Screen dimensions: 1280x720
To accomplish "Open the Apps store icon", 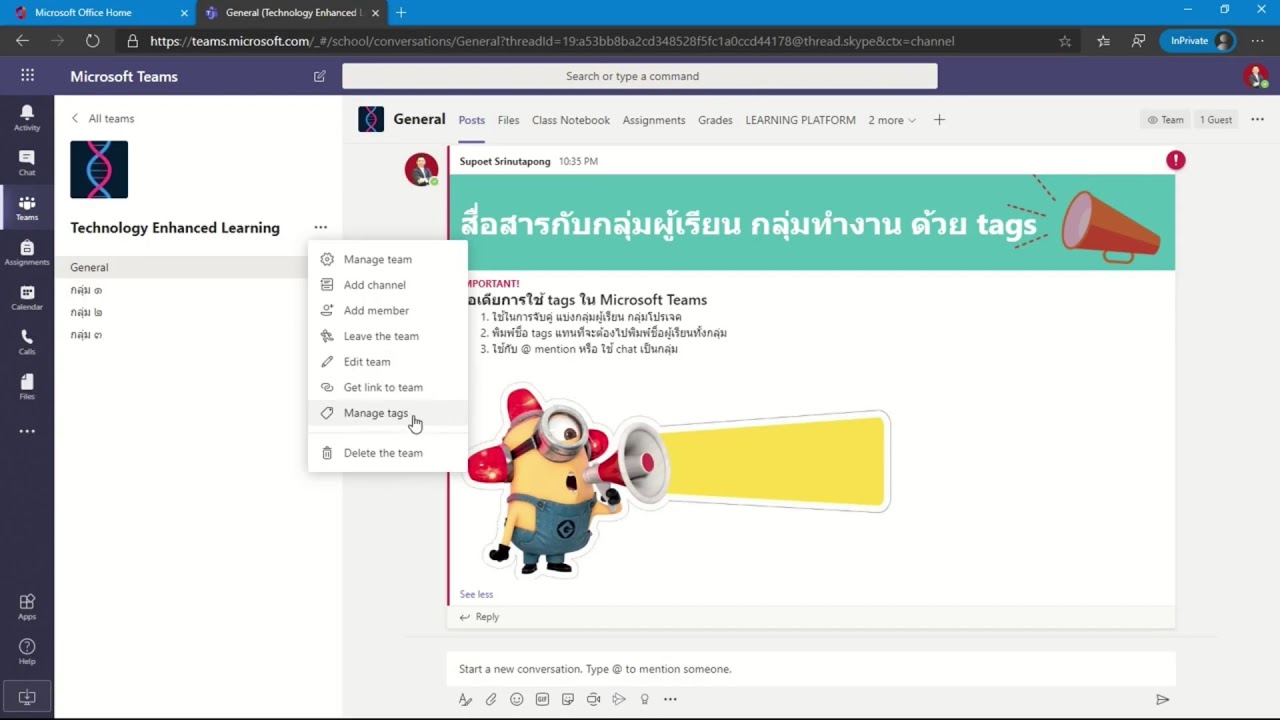I will tap(27, 606).
